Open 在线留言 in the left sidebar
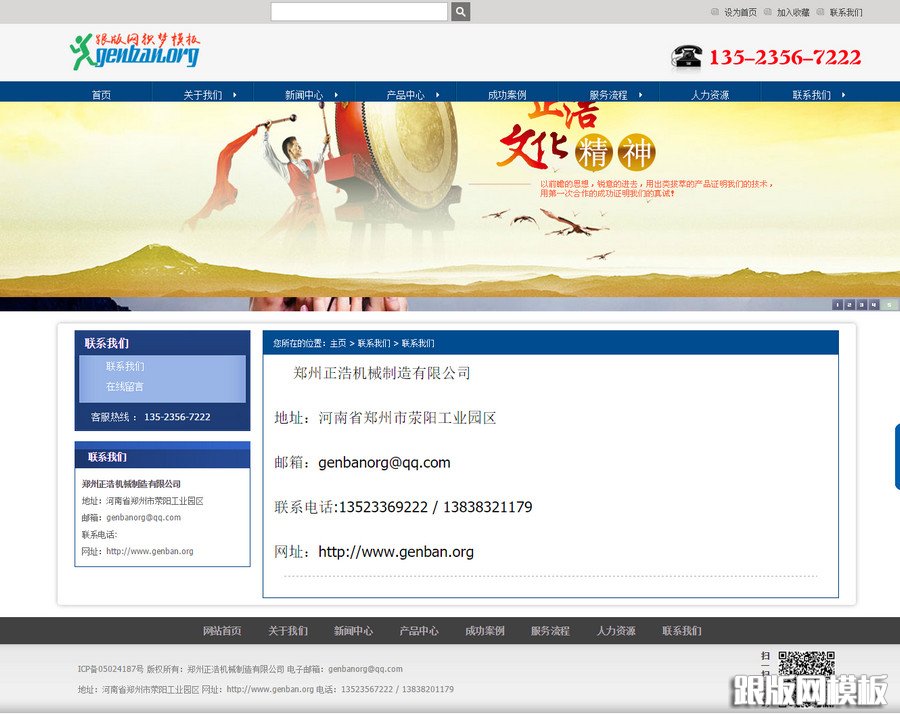This screenshot has height=714, width=900. (125, 386)
